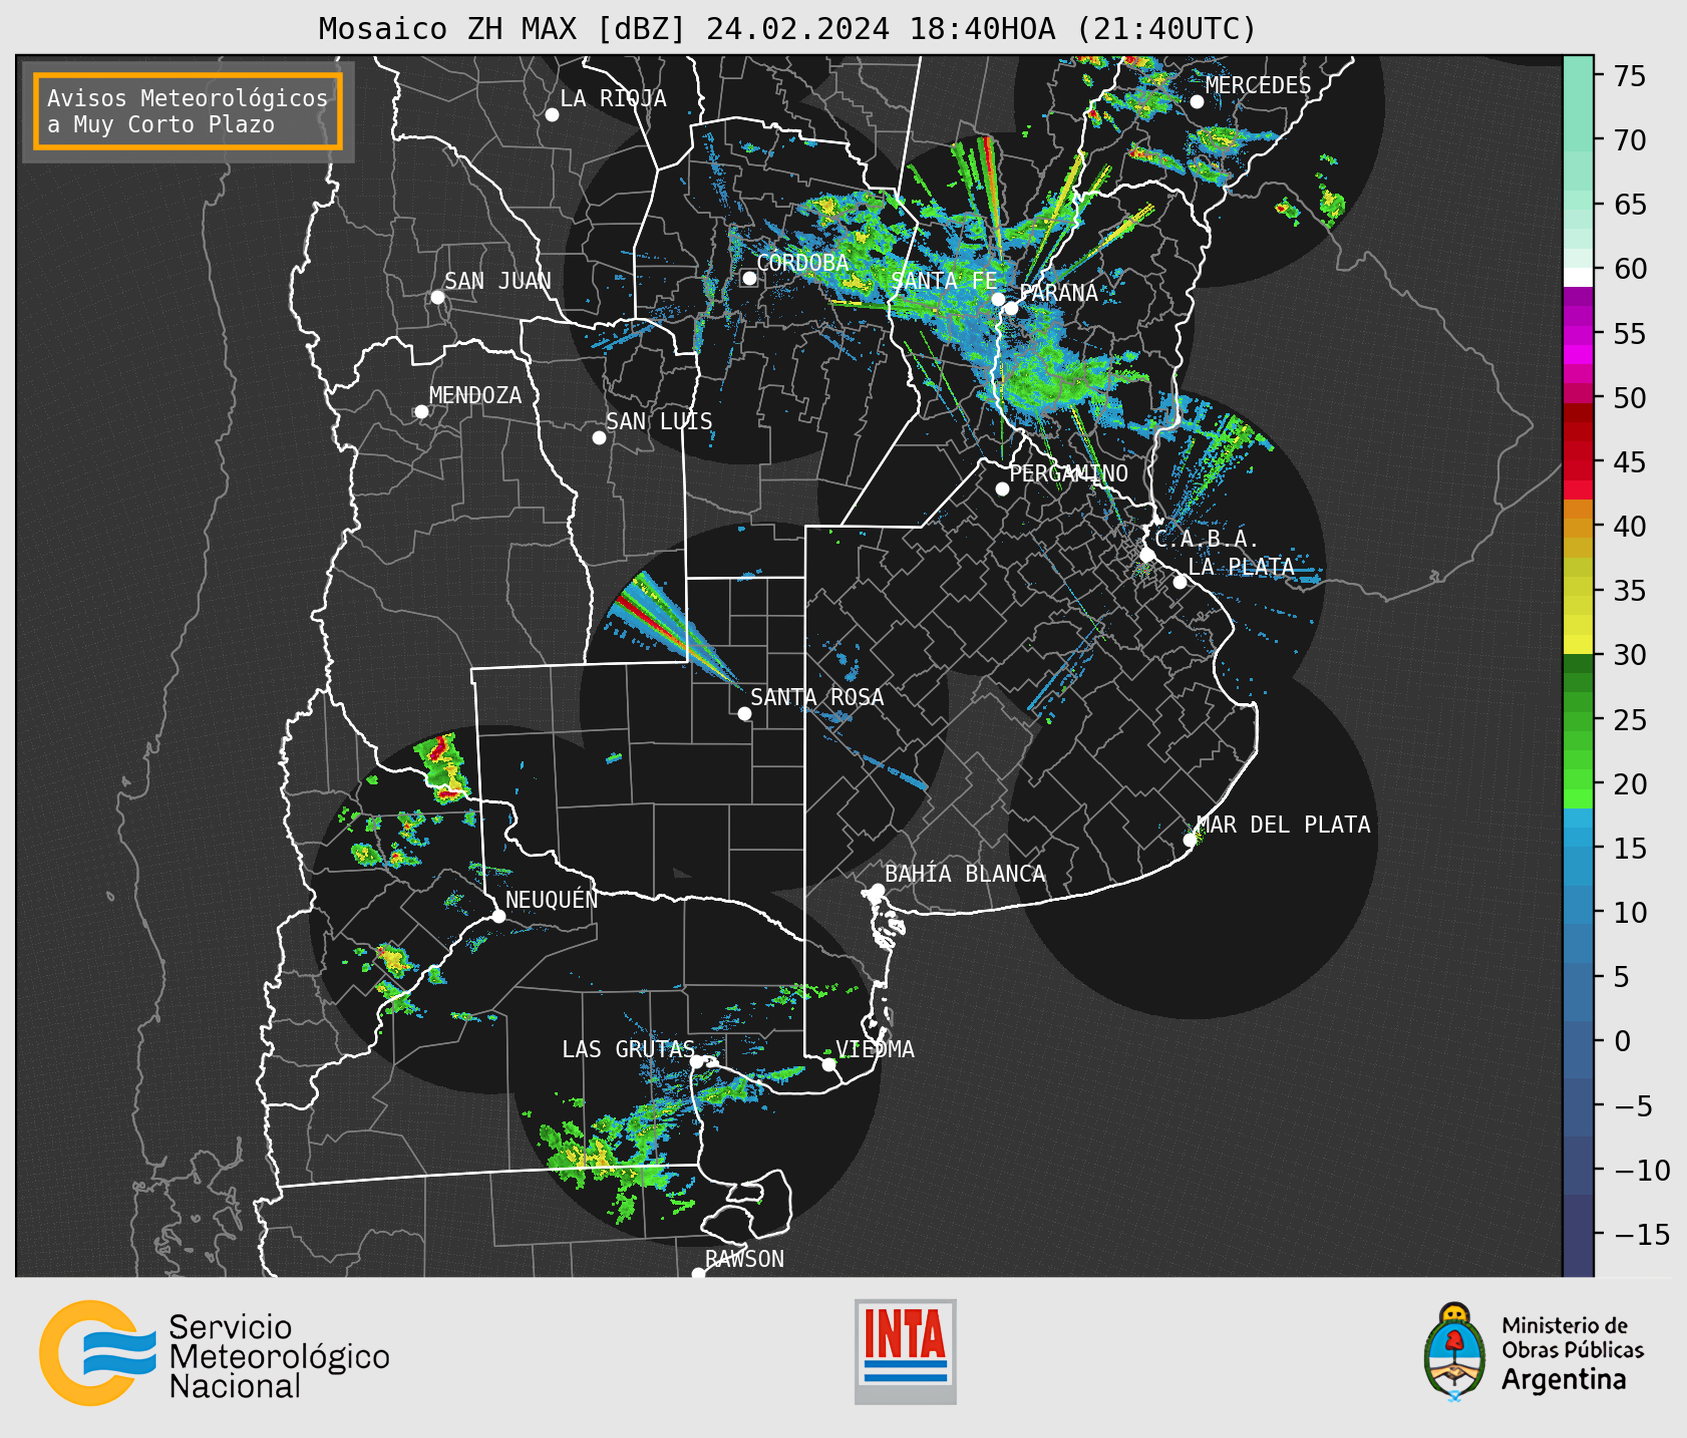Image resolution: width=1687 pixels, height=1438 pixels.
Task: Click the SANTA ROSA label text
Action: pyautogui.click(x=817, y=697)
